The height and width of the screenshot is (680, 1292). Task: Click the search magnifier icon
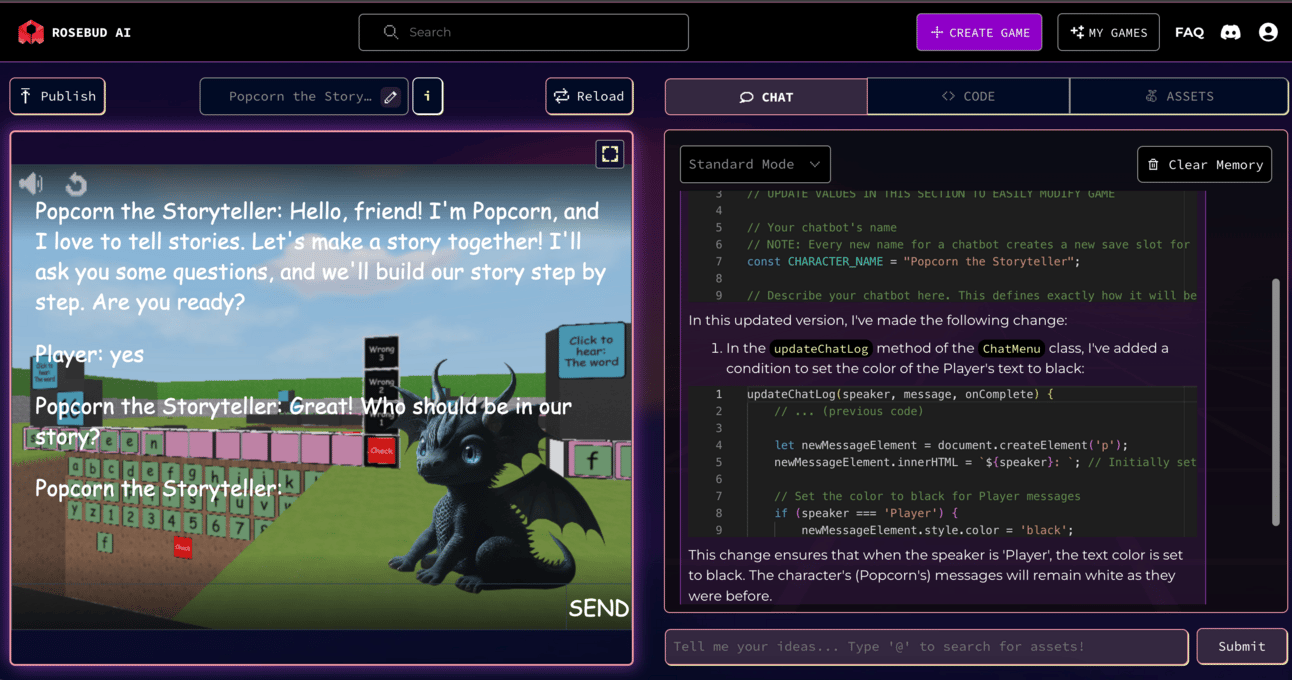pyautogui.click(x=391, y=32)
